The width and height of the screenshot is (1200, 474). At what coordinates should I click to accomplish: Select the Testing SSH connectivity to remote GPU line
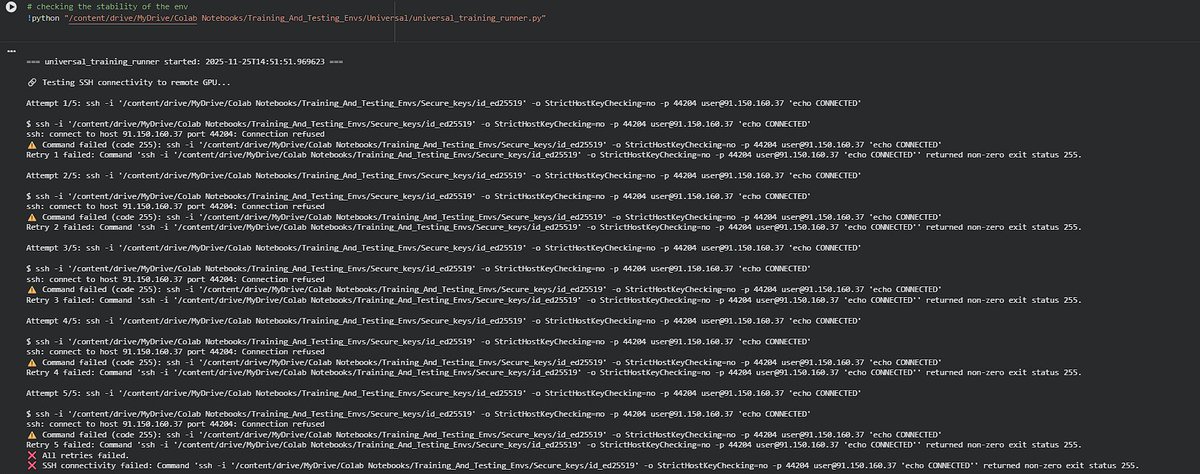(137, 81)
